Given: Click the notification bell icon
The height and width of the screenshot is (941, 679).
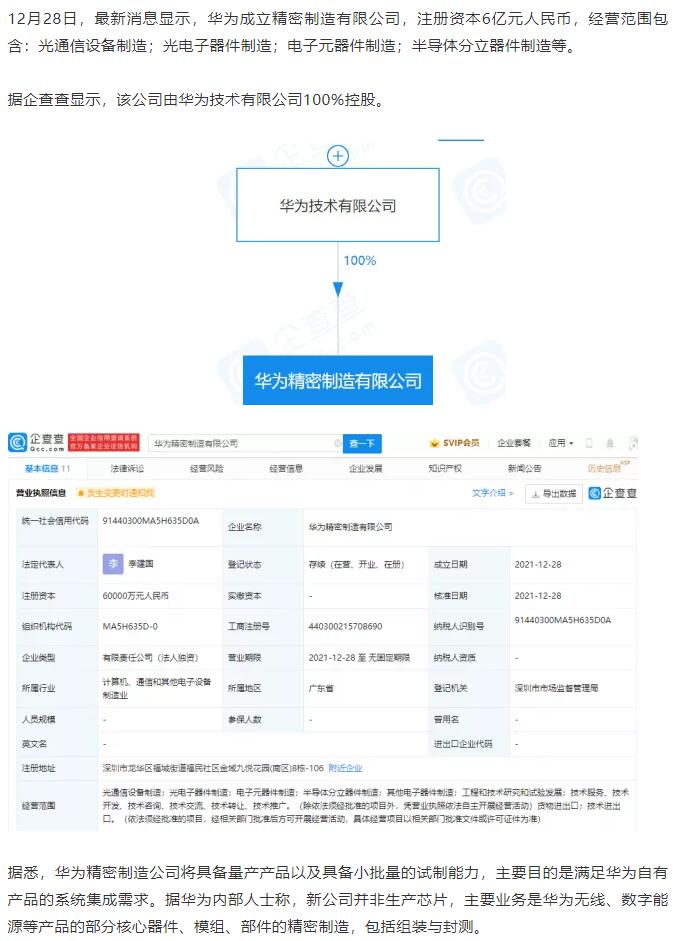Looking at the screenshot, I should pyautogui.click(x=610, y=443).
